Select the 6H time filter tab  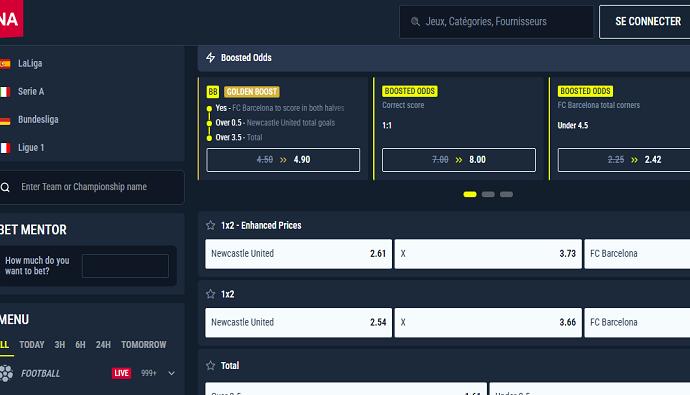coord(81,345)
